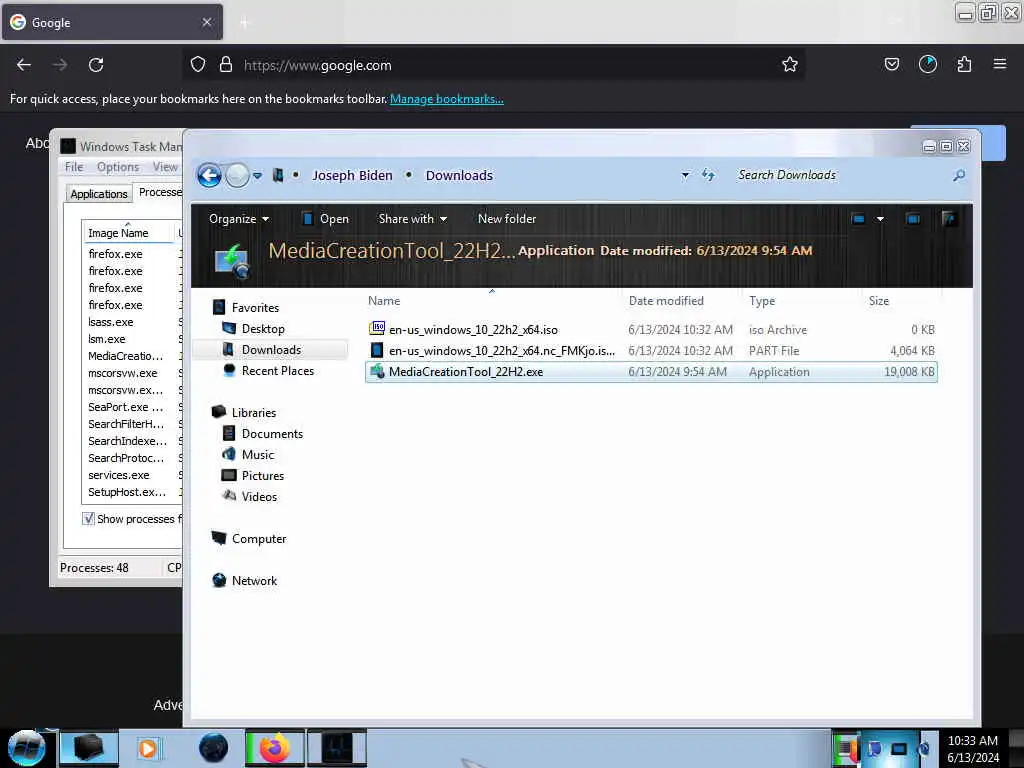
Task: Click the Firefox taskbar icon
Action: [x=275, y=748]
